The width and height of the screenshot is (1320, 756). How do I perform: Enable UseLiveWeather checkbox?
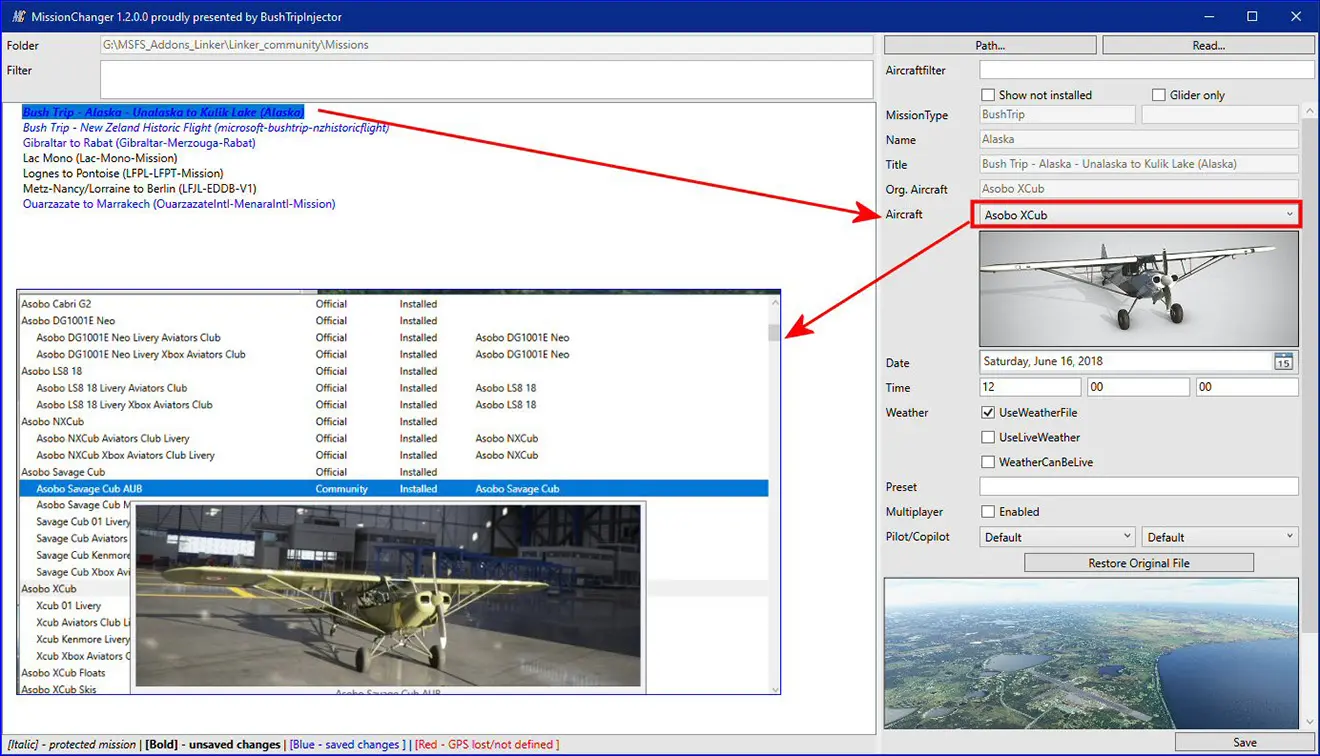[988, 437]
